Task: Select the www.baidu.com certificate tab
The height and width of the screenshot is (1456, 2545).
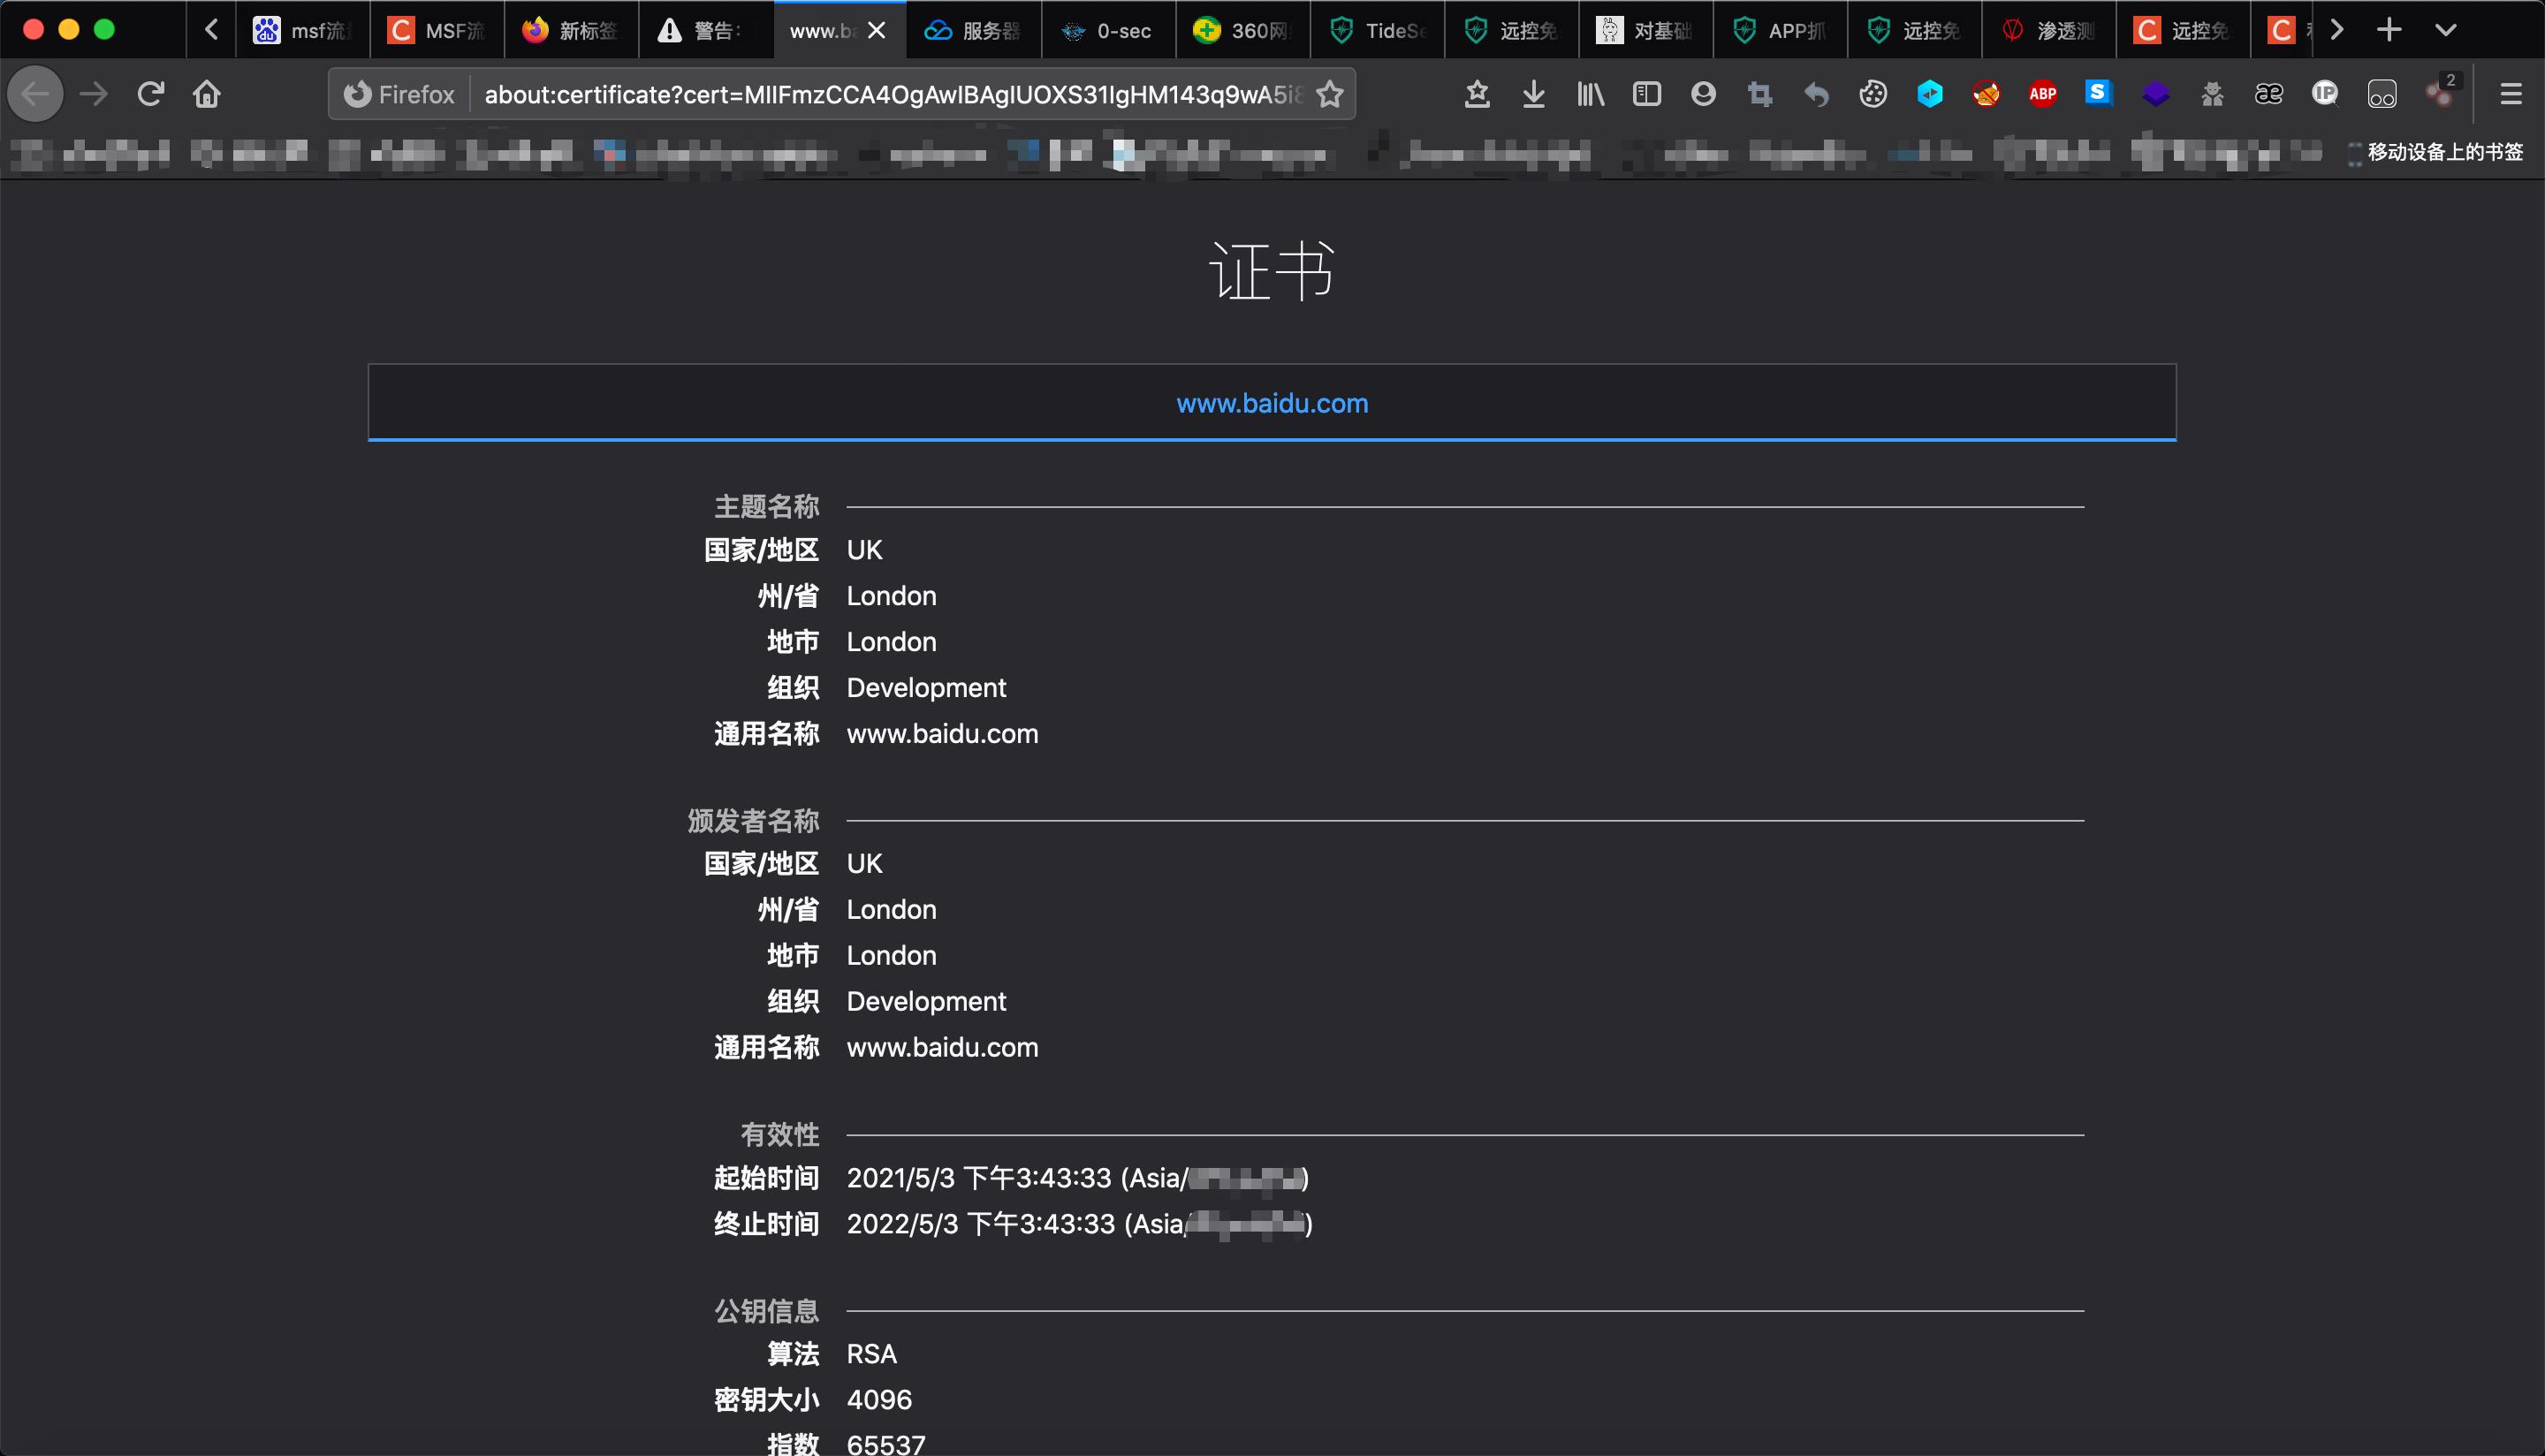Action: point(1272,403)
